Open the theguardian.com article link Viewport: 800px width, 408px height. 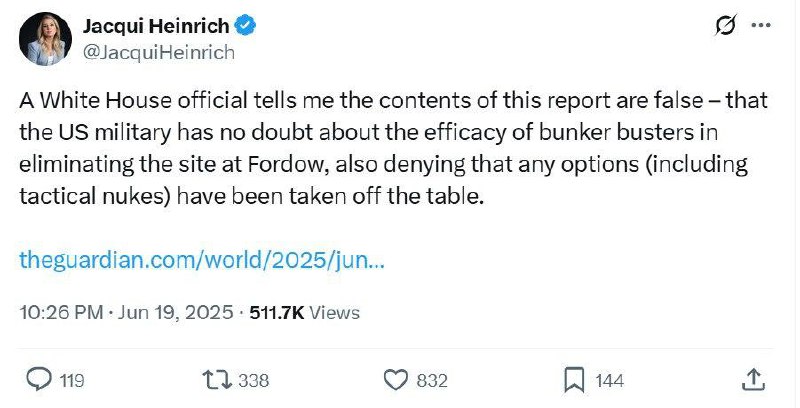(x=203, y=260)
